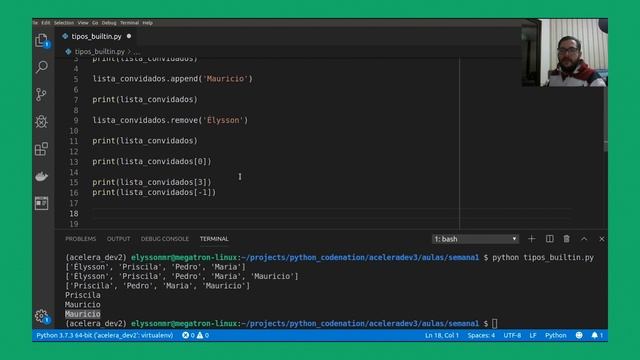
Task: Open the Source Control view
Action: (x=42, y=95)
